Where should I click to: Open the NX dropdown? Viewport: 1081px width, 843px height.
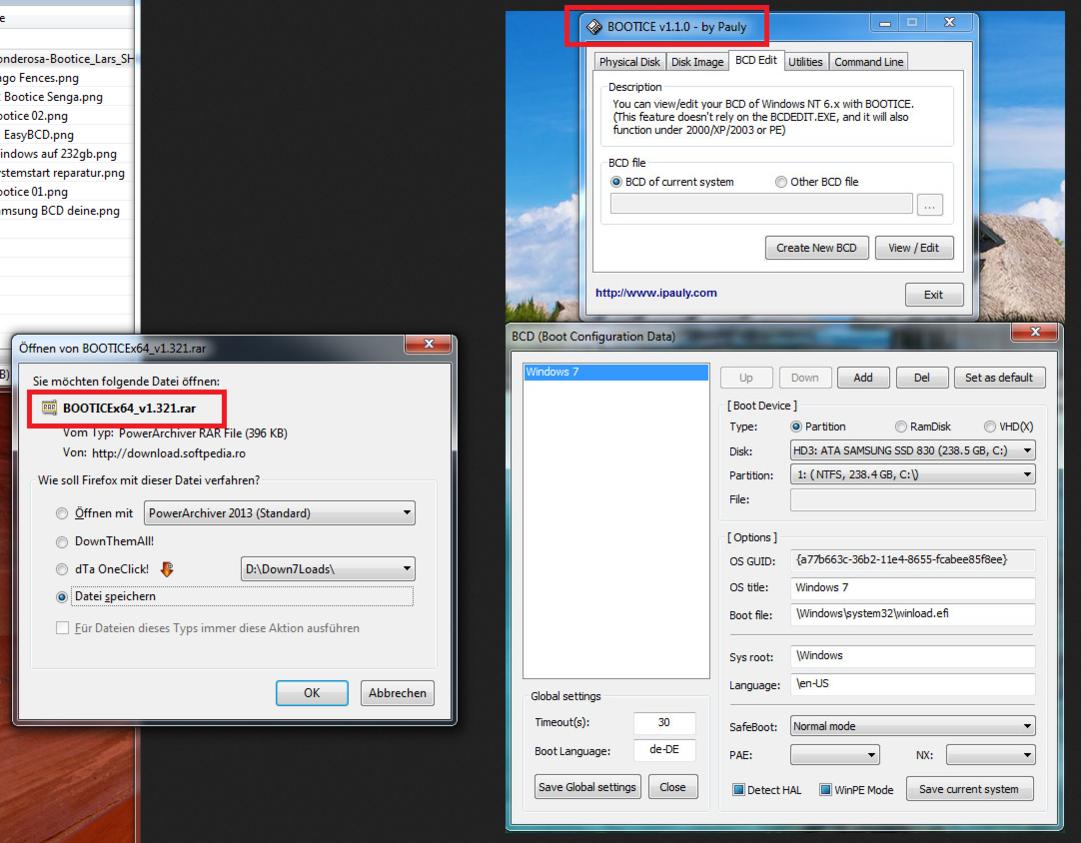[x=991, y=755]
